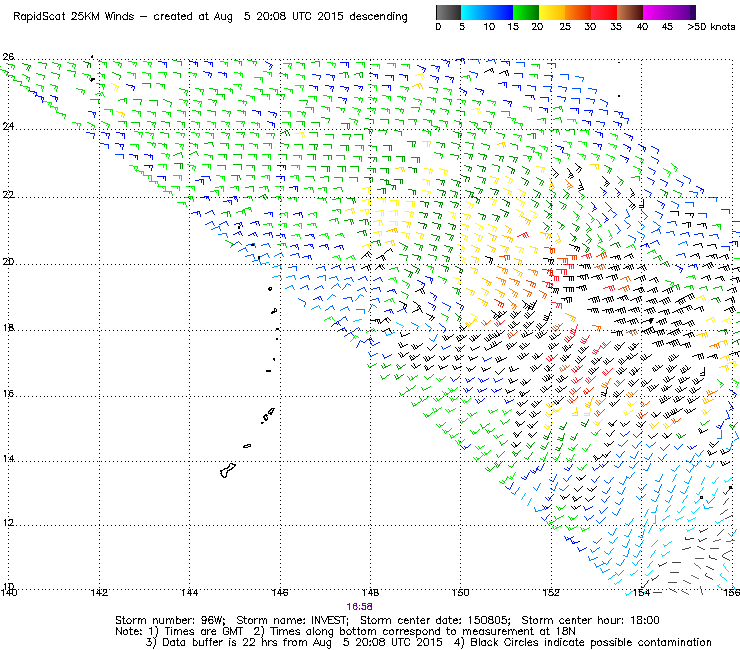Click the longitude axis label '146'
Screen dimensions: 740x650
tap(280, 592)
